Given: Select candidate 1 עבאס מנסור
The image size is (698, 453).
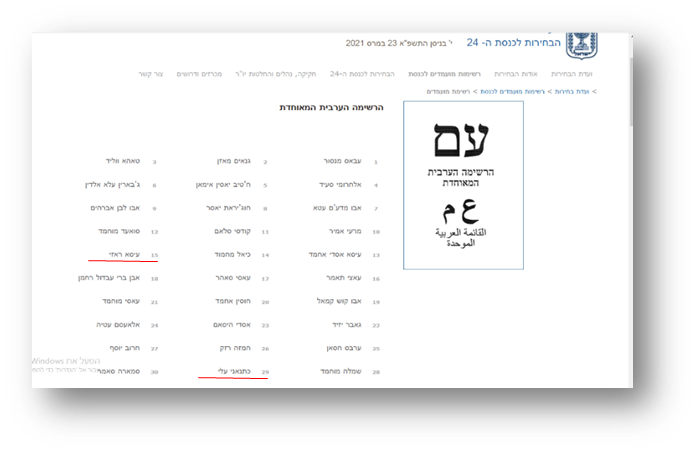Looking at the screenshot, I should 342,161.
